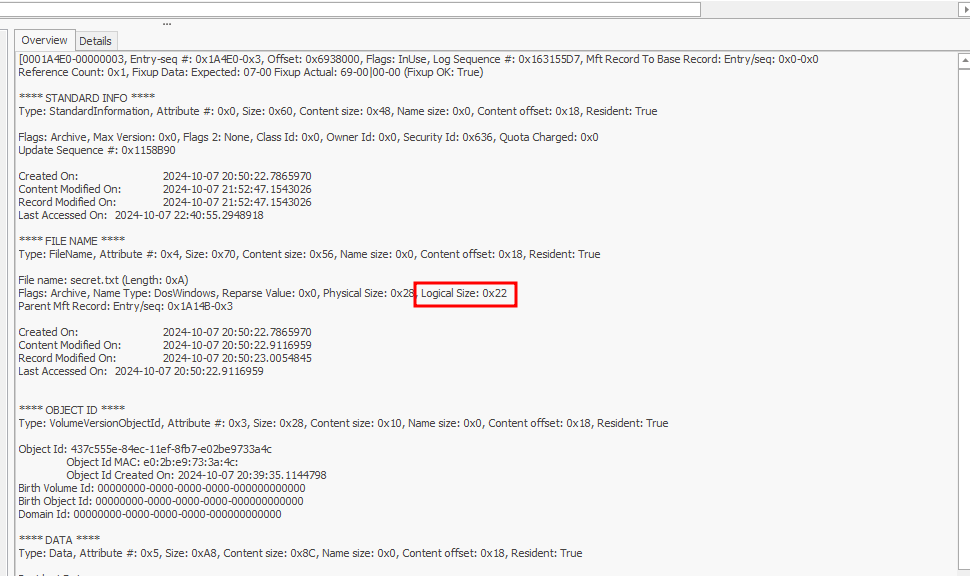Select the 'Reference Count: 0x1, Fixup Data' line
The image size is (970, 576).
[x=251, y=72]
